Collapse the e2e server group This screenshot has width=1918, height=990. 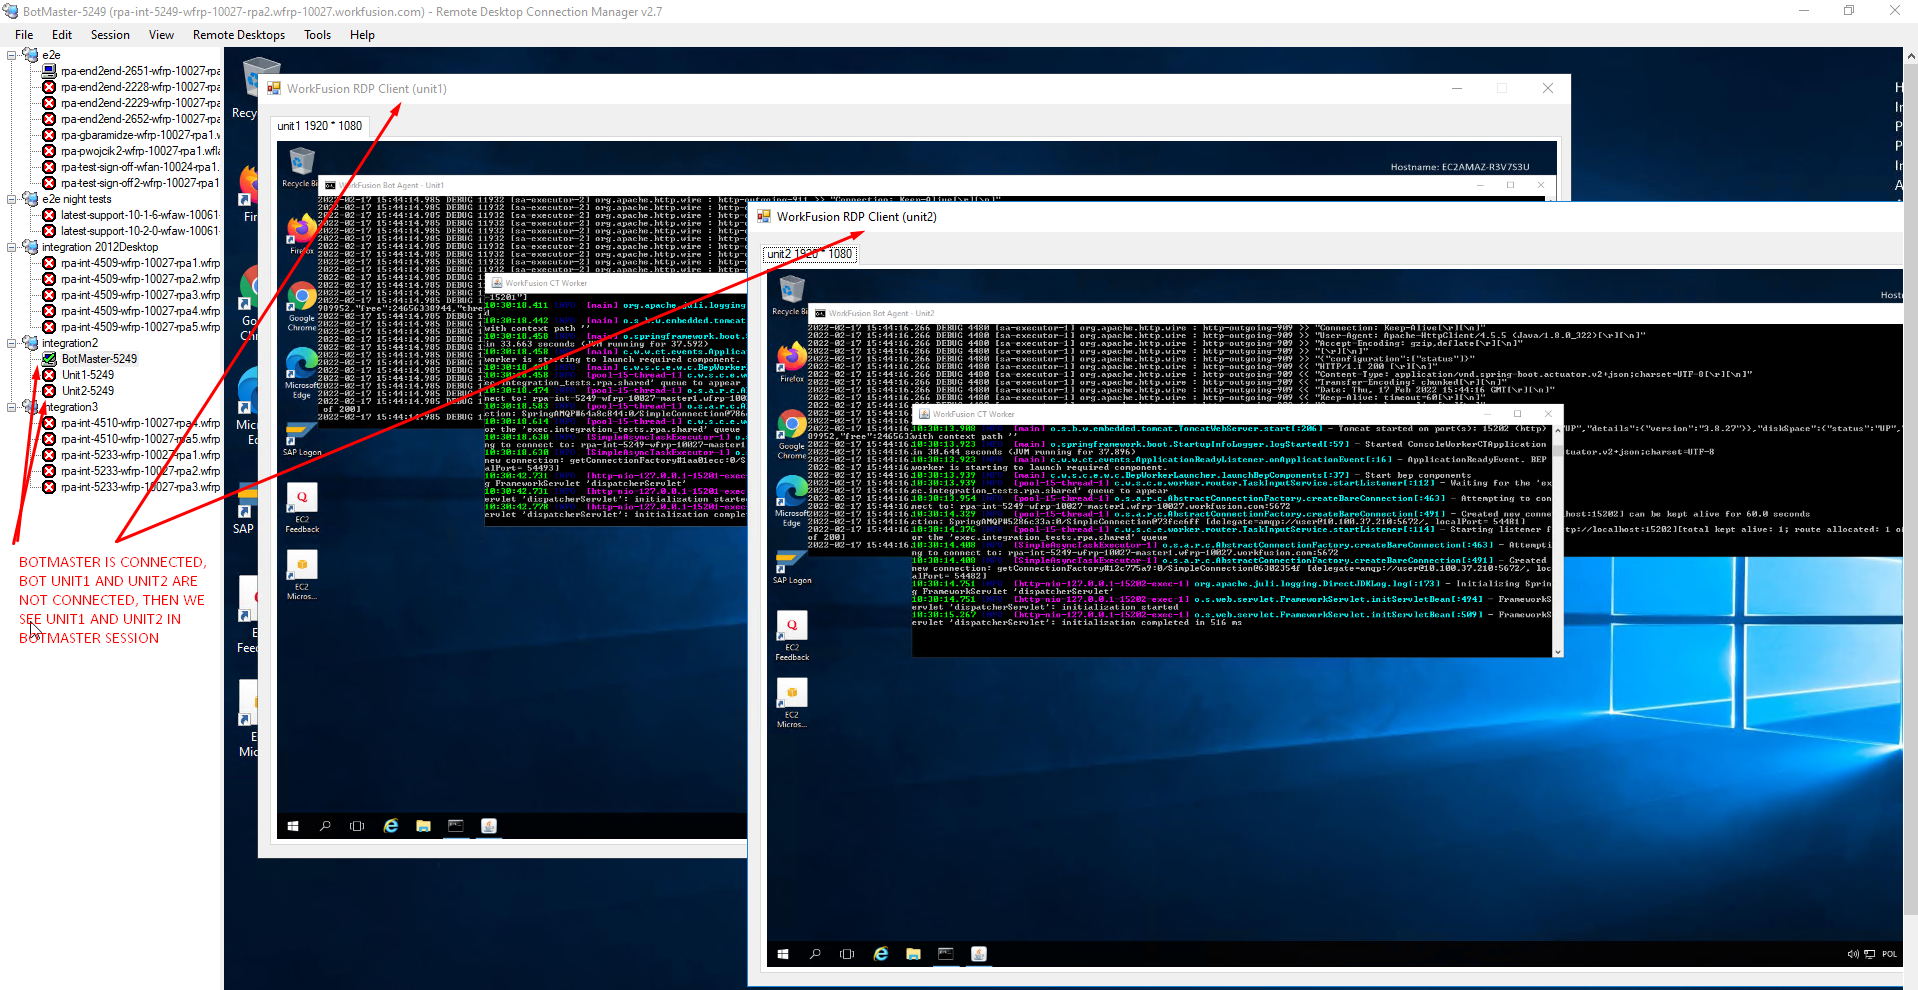coord(12,55)
